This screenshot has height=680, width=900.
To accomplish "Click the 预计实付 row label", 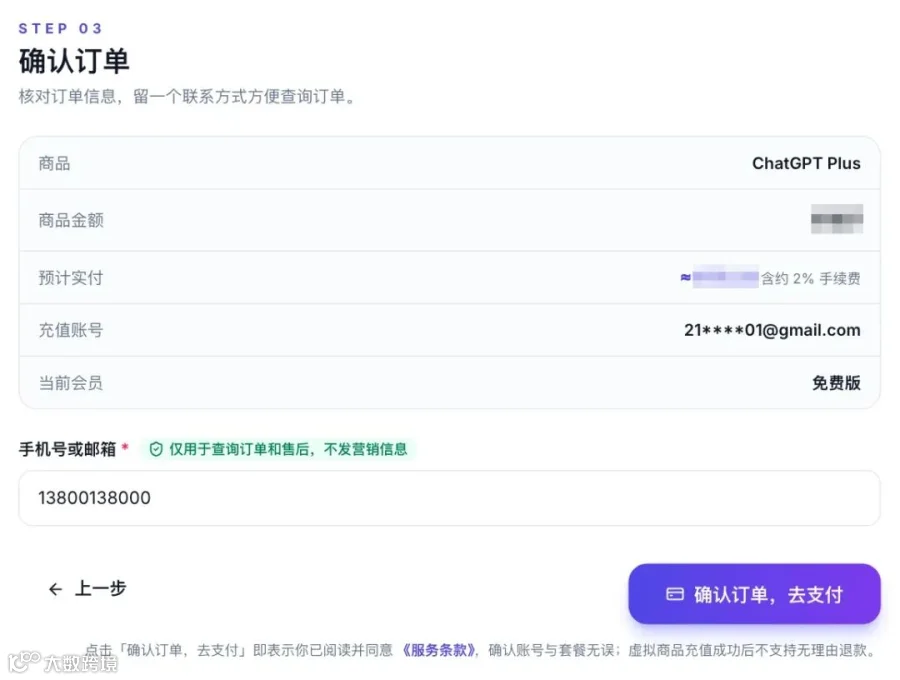I will pyautogui.click(x=71, y=278).
